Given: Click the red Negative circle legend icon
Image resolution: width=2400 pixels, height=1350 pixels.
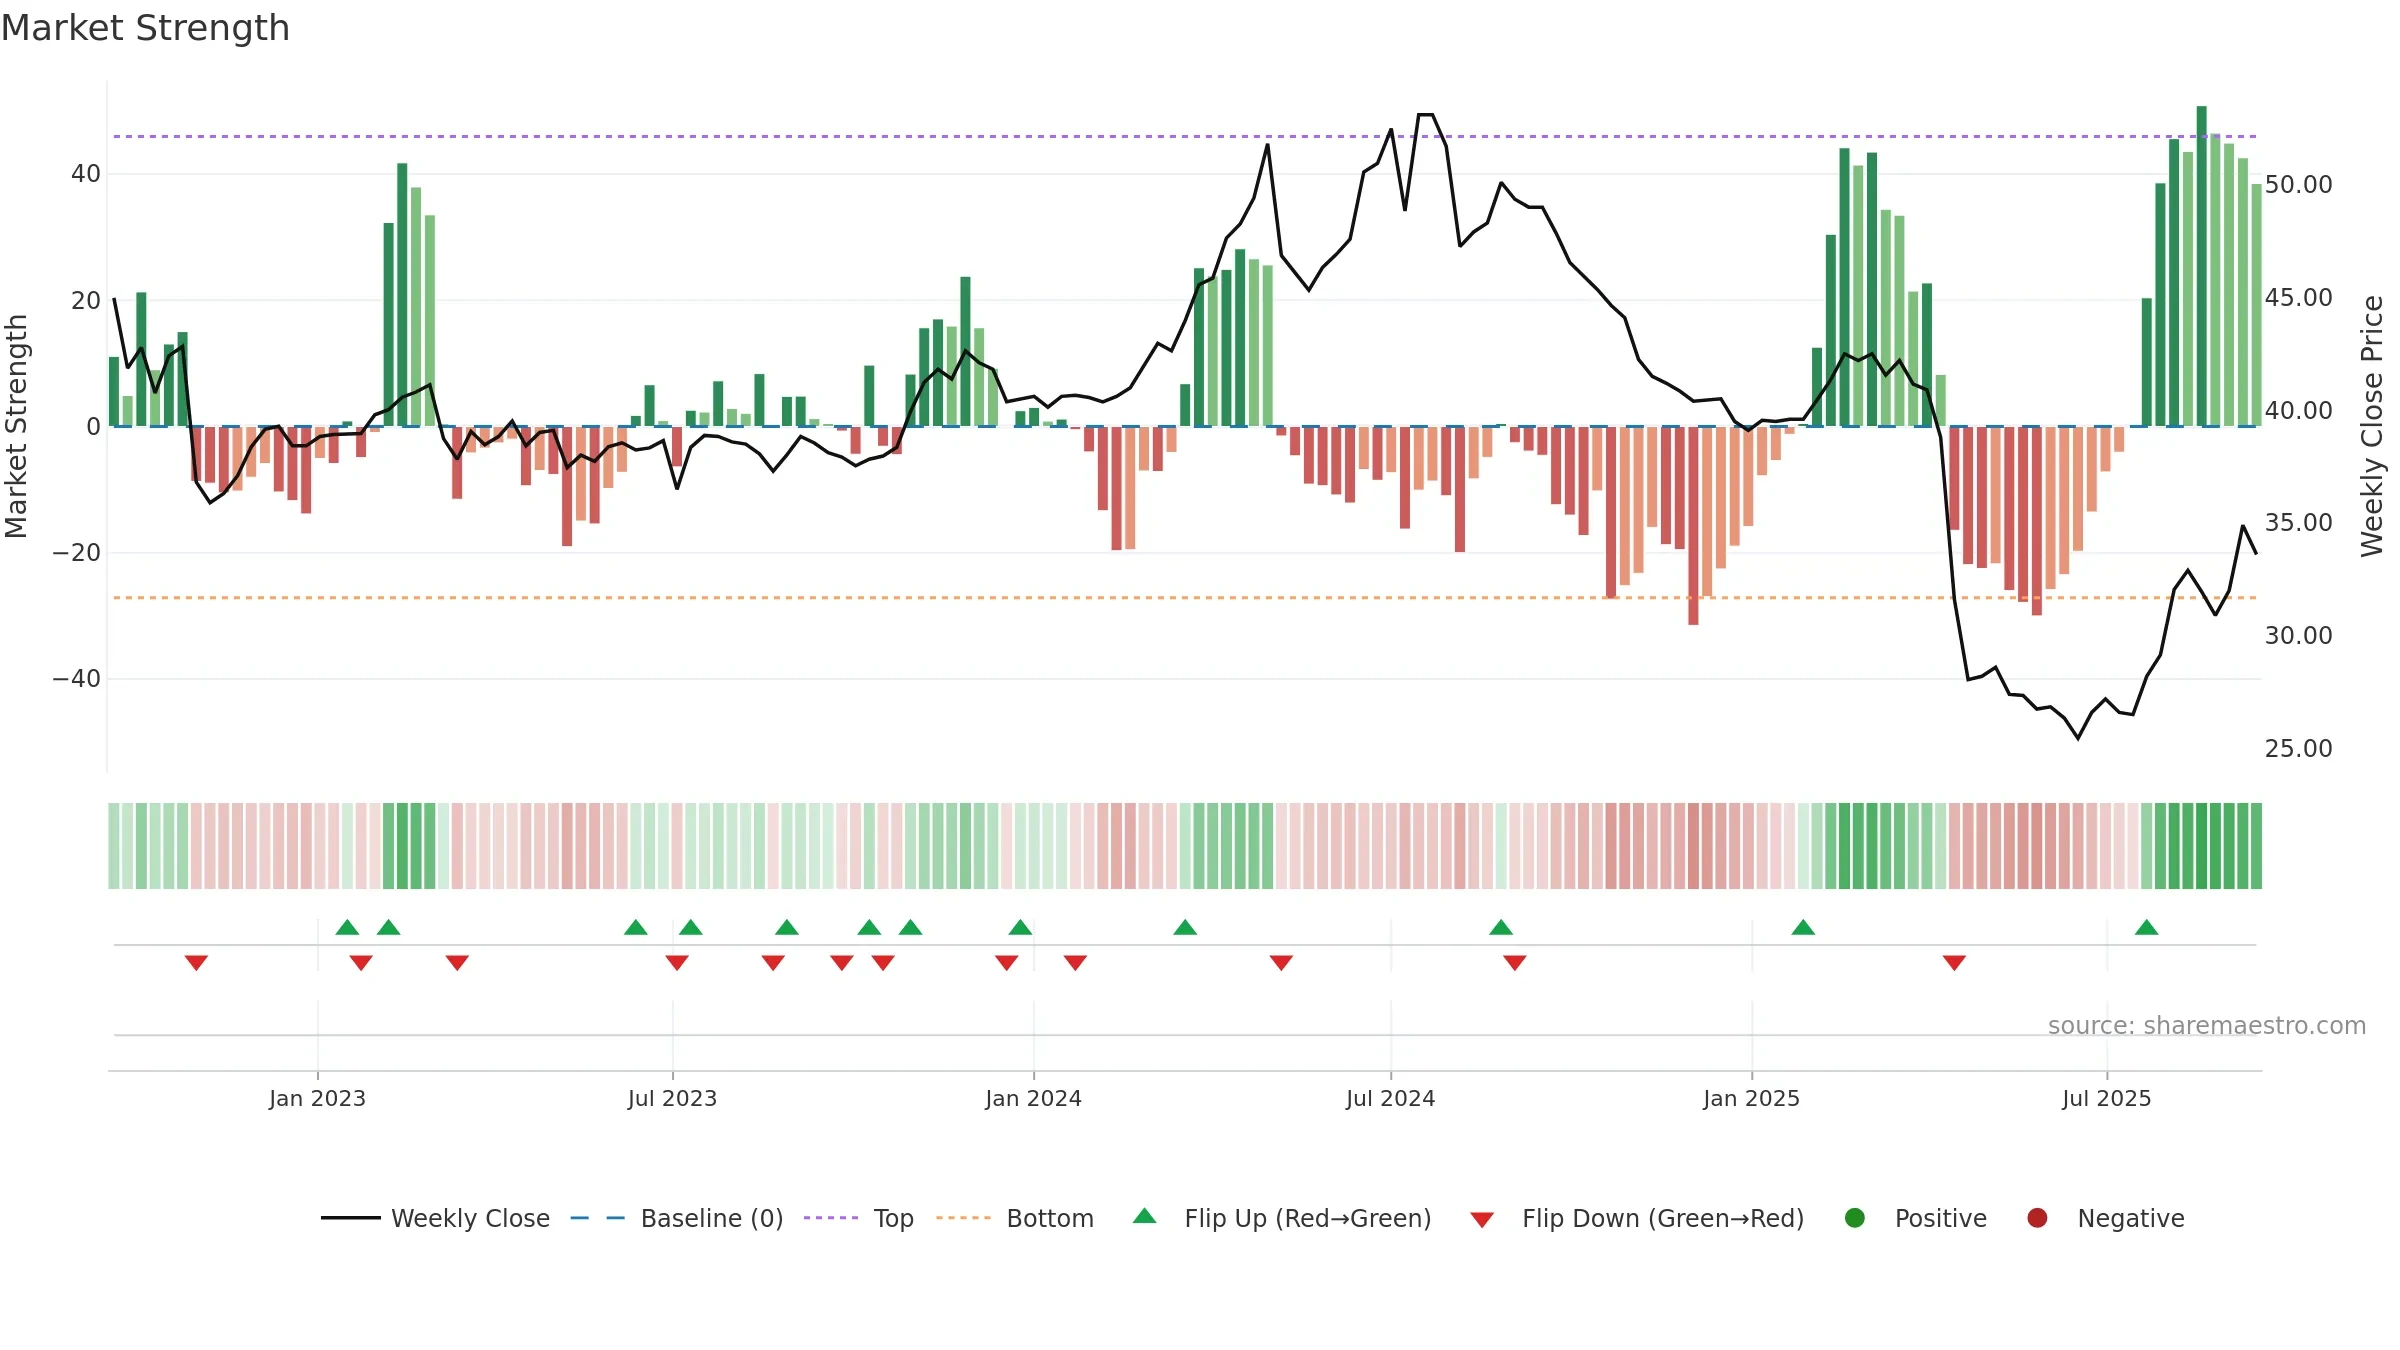Looking at the screenshot, I should 2037,1218.
